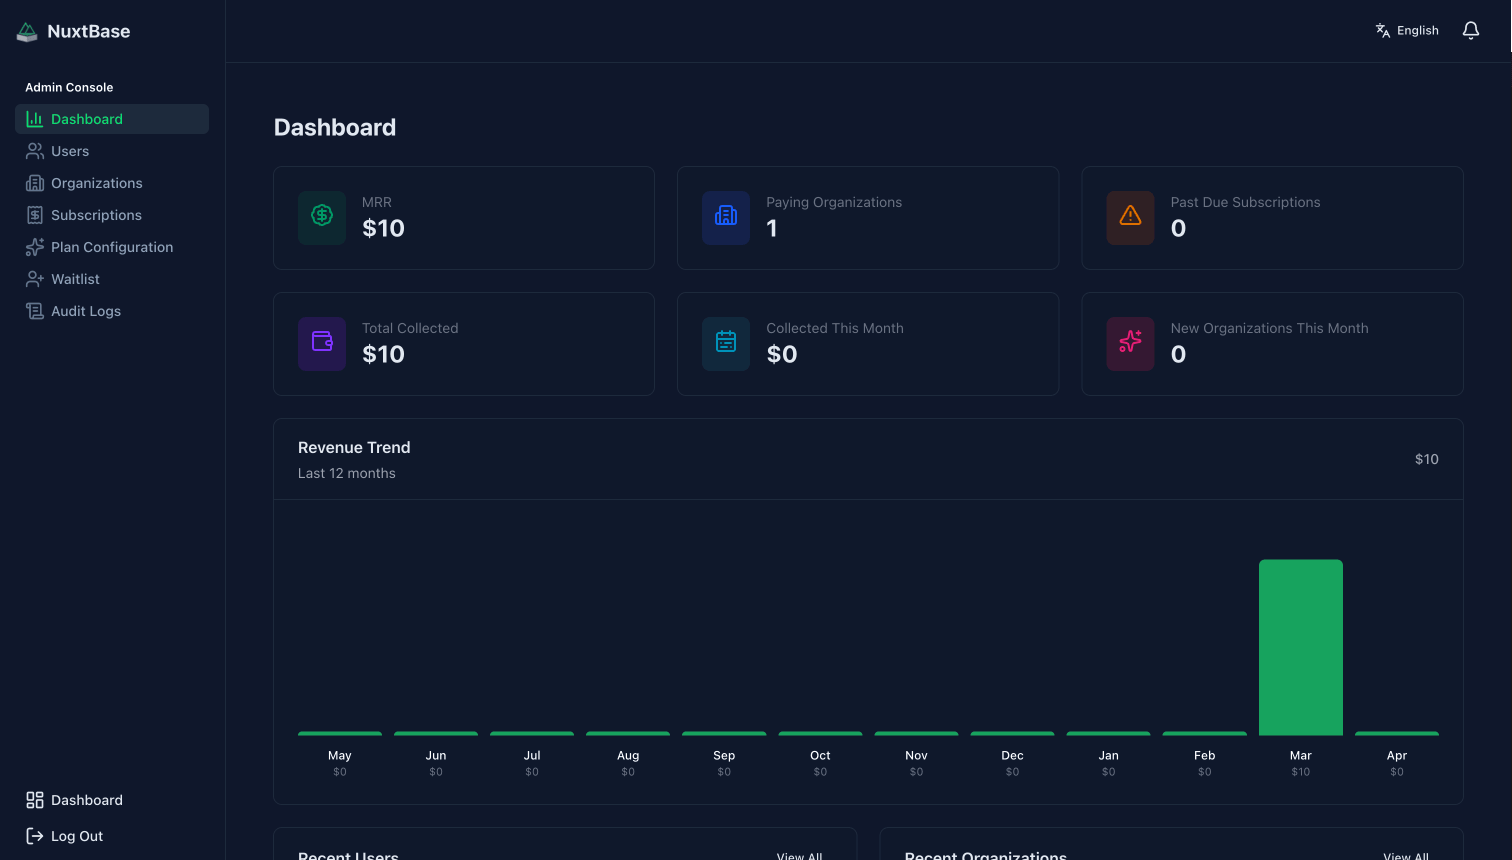Open View All under Recent Users
This screenshot has width=1512, height=860.
tap(799, 856)
